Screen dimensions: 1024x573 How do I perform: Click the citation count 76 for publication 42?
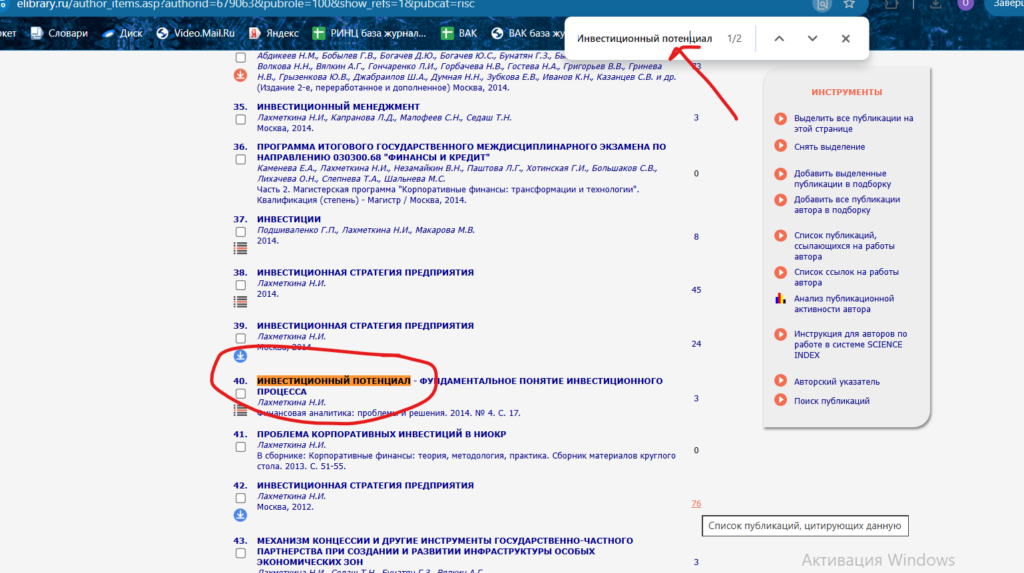pos(696,504)
